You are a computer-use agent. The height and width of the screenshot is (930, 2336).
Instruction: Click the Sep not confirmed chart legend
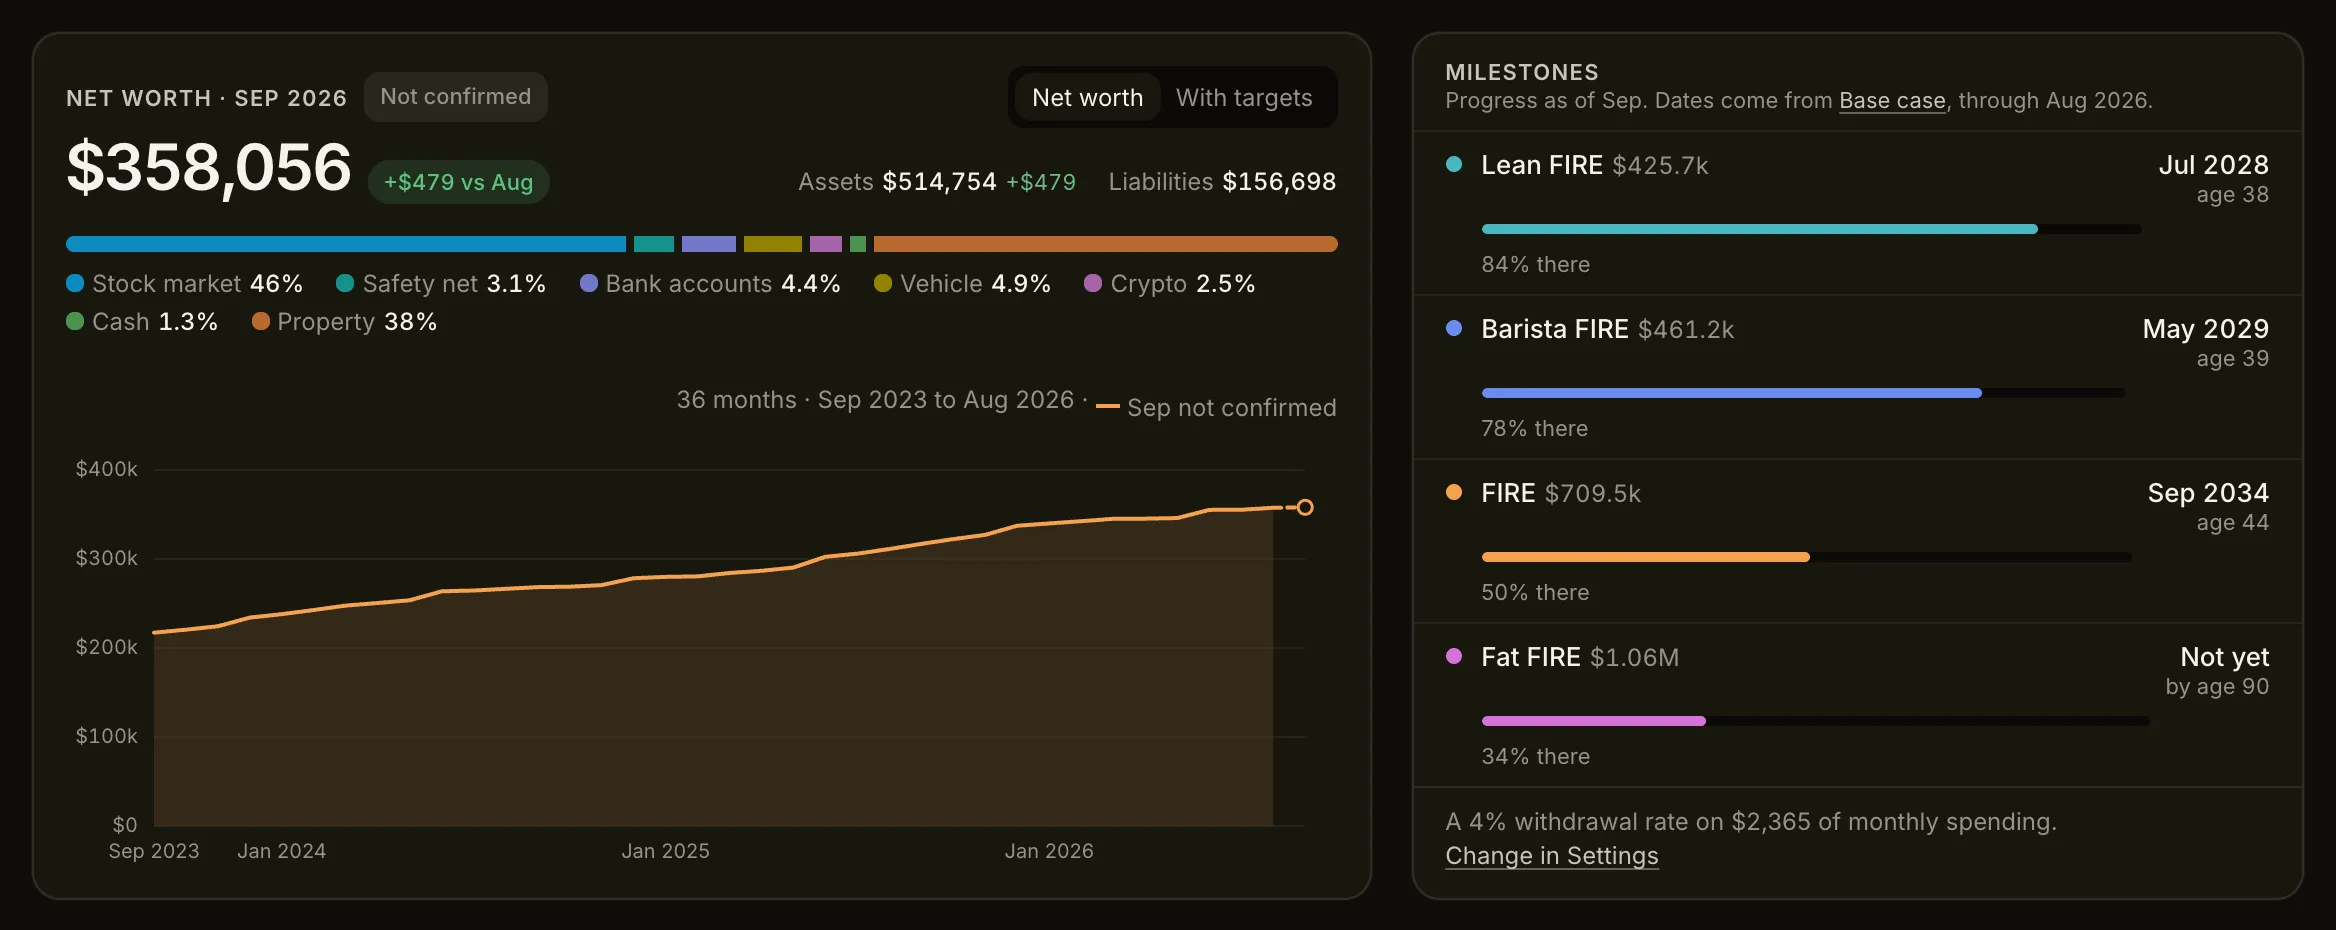[1216, 408]
